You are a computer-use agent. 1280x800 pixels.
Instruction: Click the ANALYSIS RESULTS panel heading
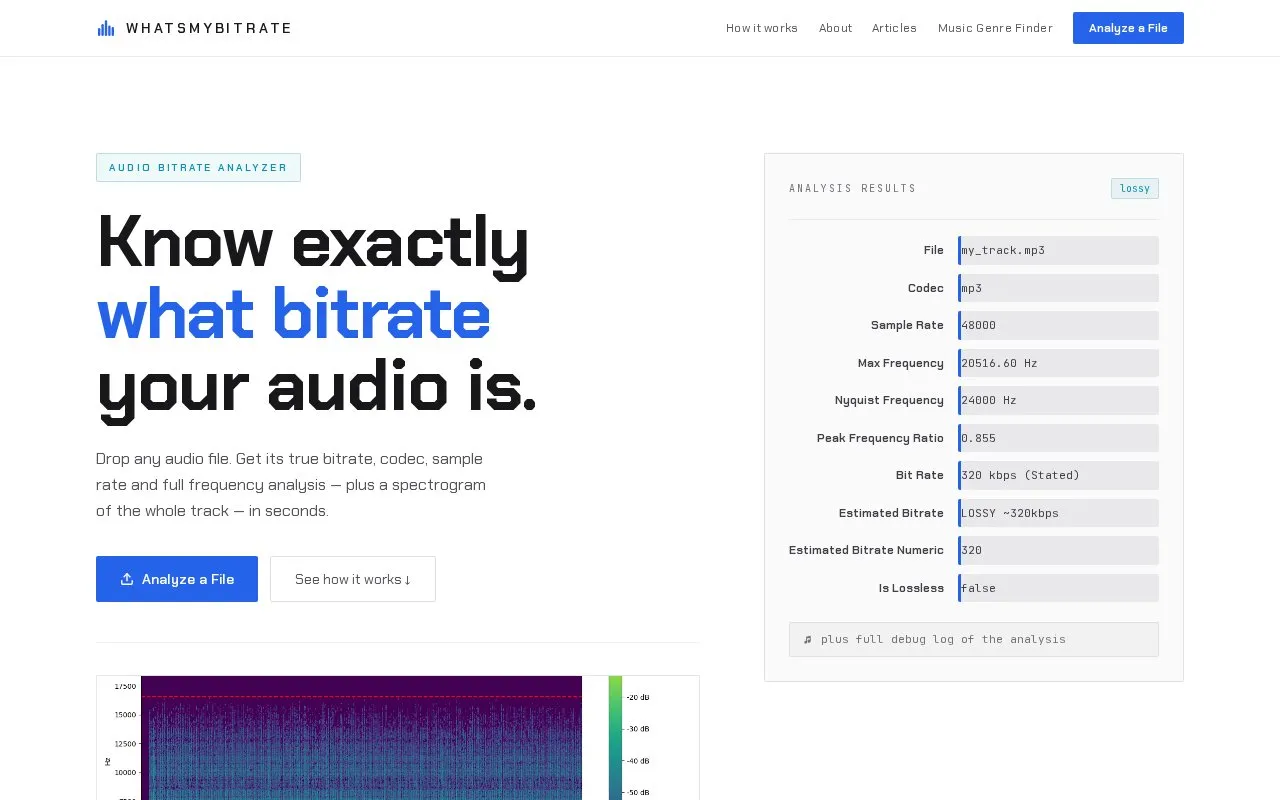(852, 188)
